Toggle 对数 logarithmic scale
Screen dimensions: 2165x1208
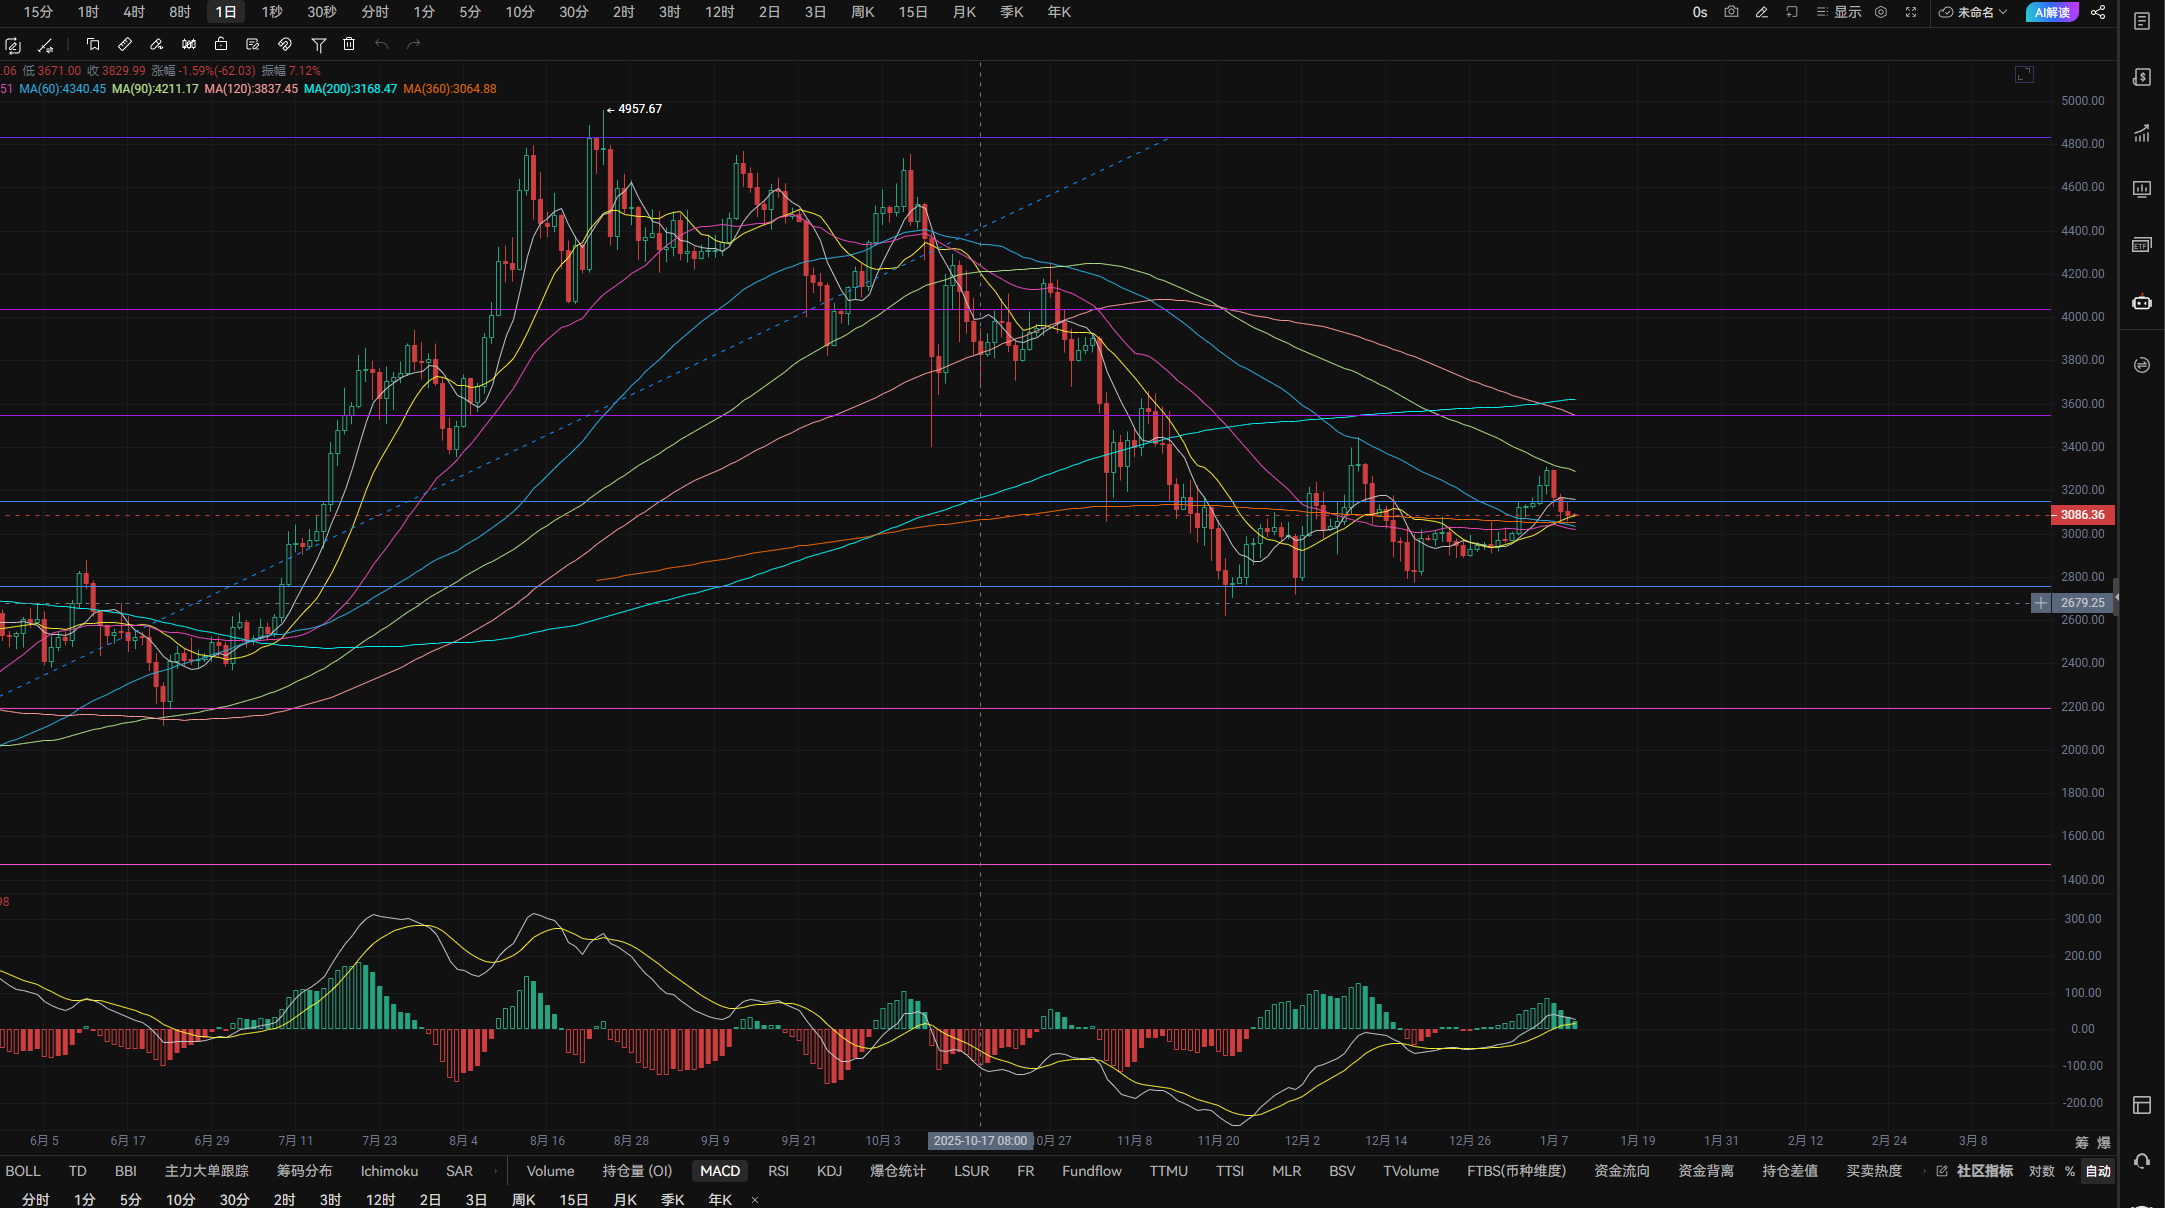click(x=2041, y=1171)
